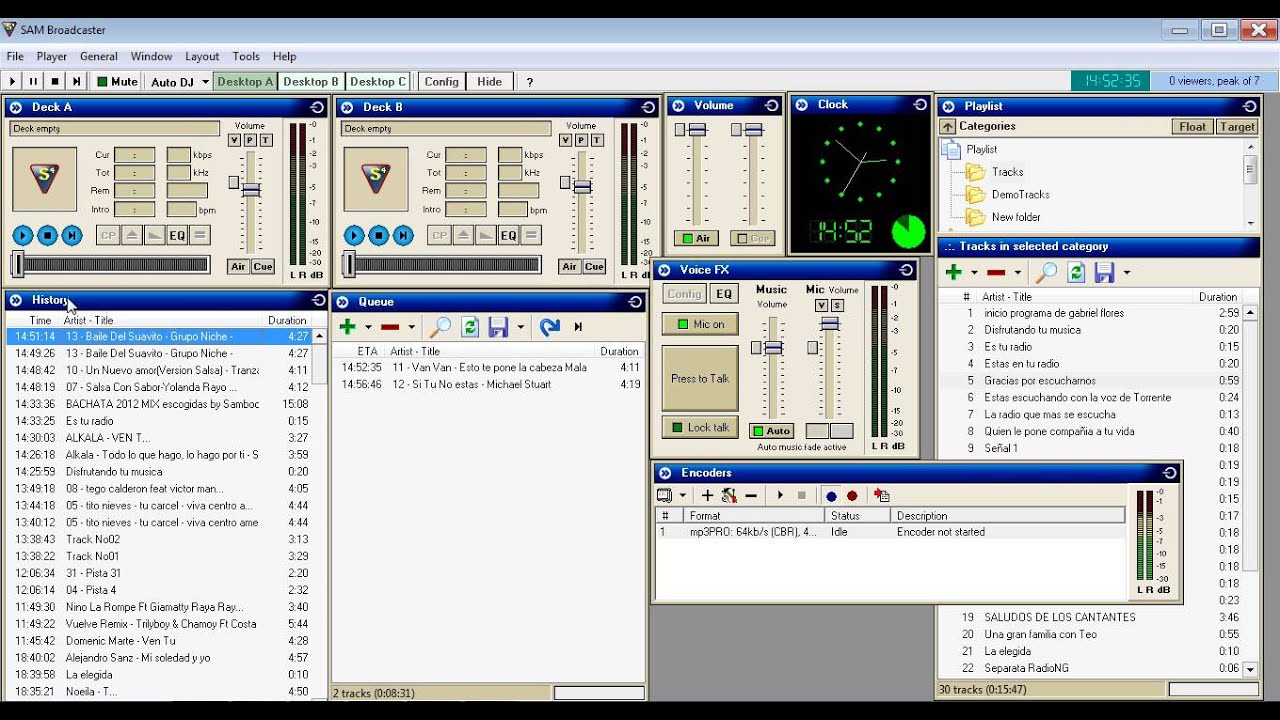Open the General menu

click(x=99, y=57)
